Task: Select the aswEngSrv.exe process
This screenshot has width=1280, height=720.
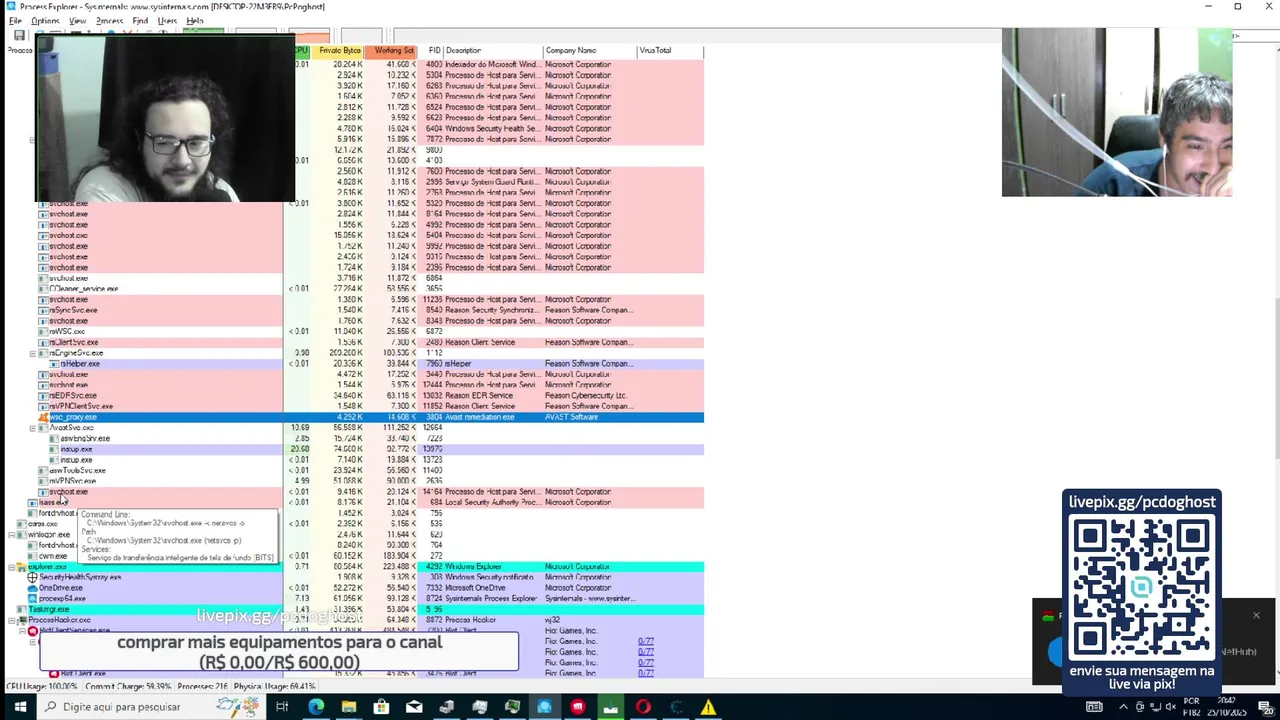Action: 85,439
